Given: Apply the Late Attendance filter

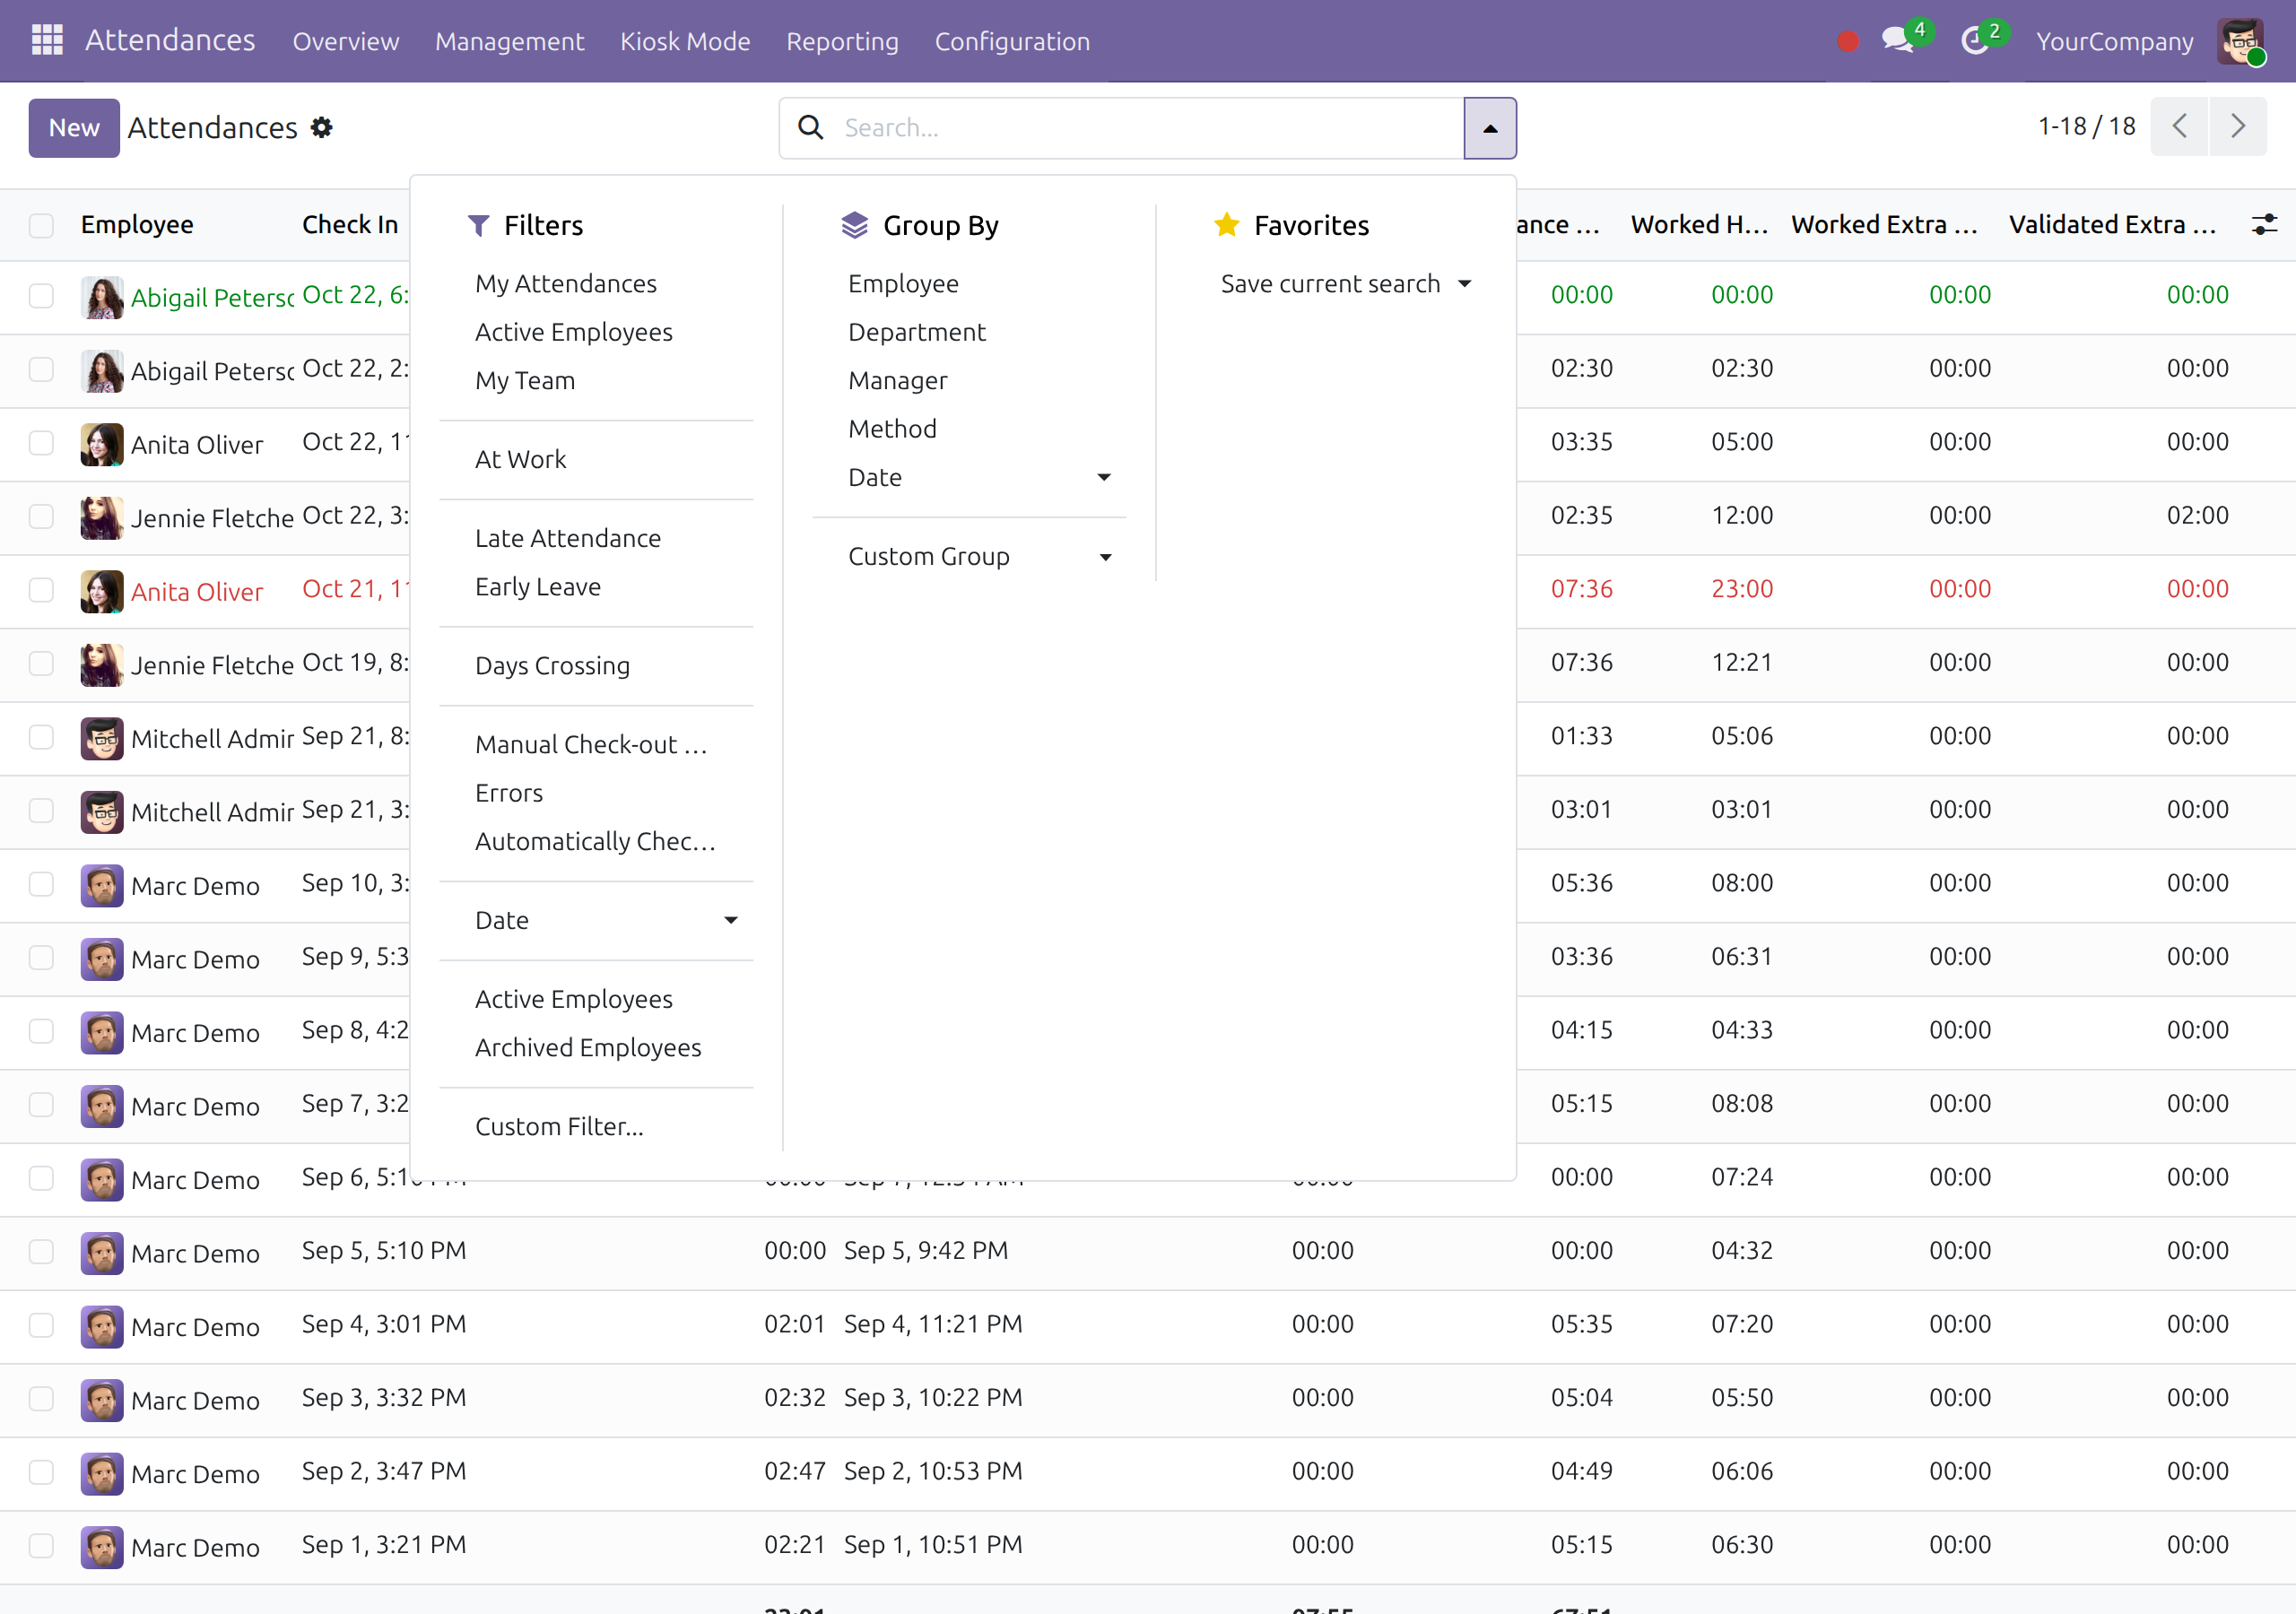Looking at the screenshot, I should coord(568,538).
